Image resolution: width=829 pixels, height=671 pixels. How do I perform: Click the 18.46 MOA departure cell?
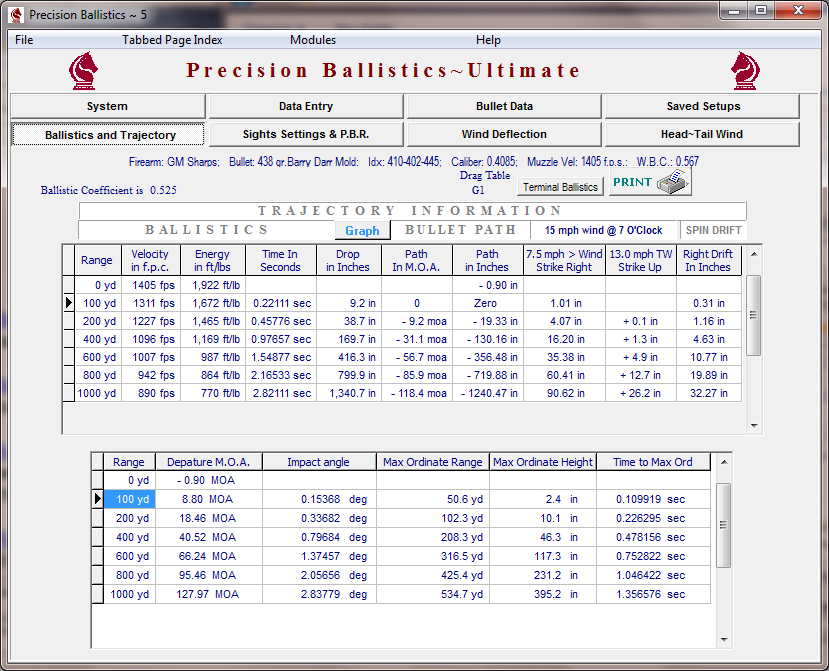208,518
